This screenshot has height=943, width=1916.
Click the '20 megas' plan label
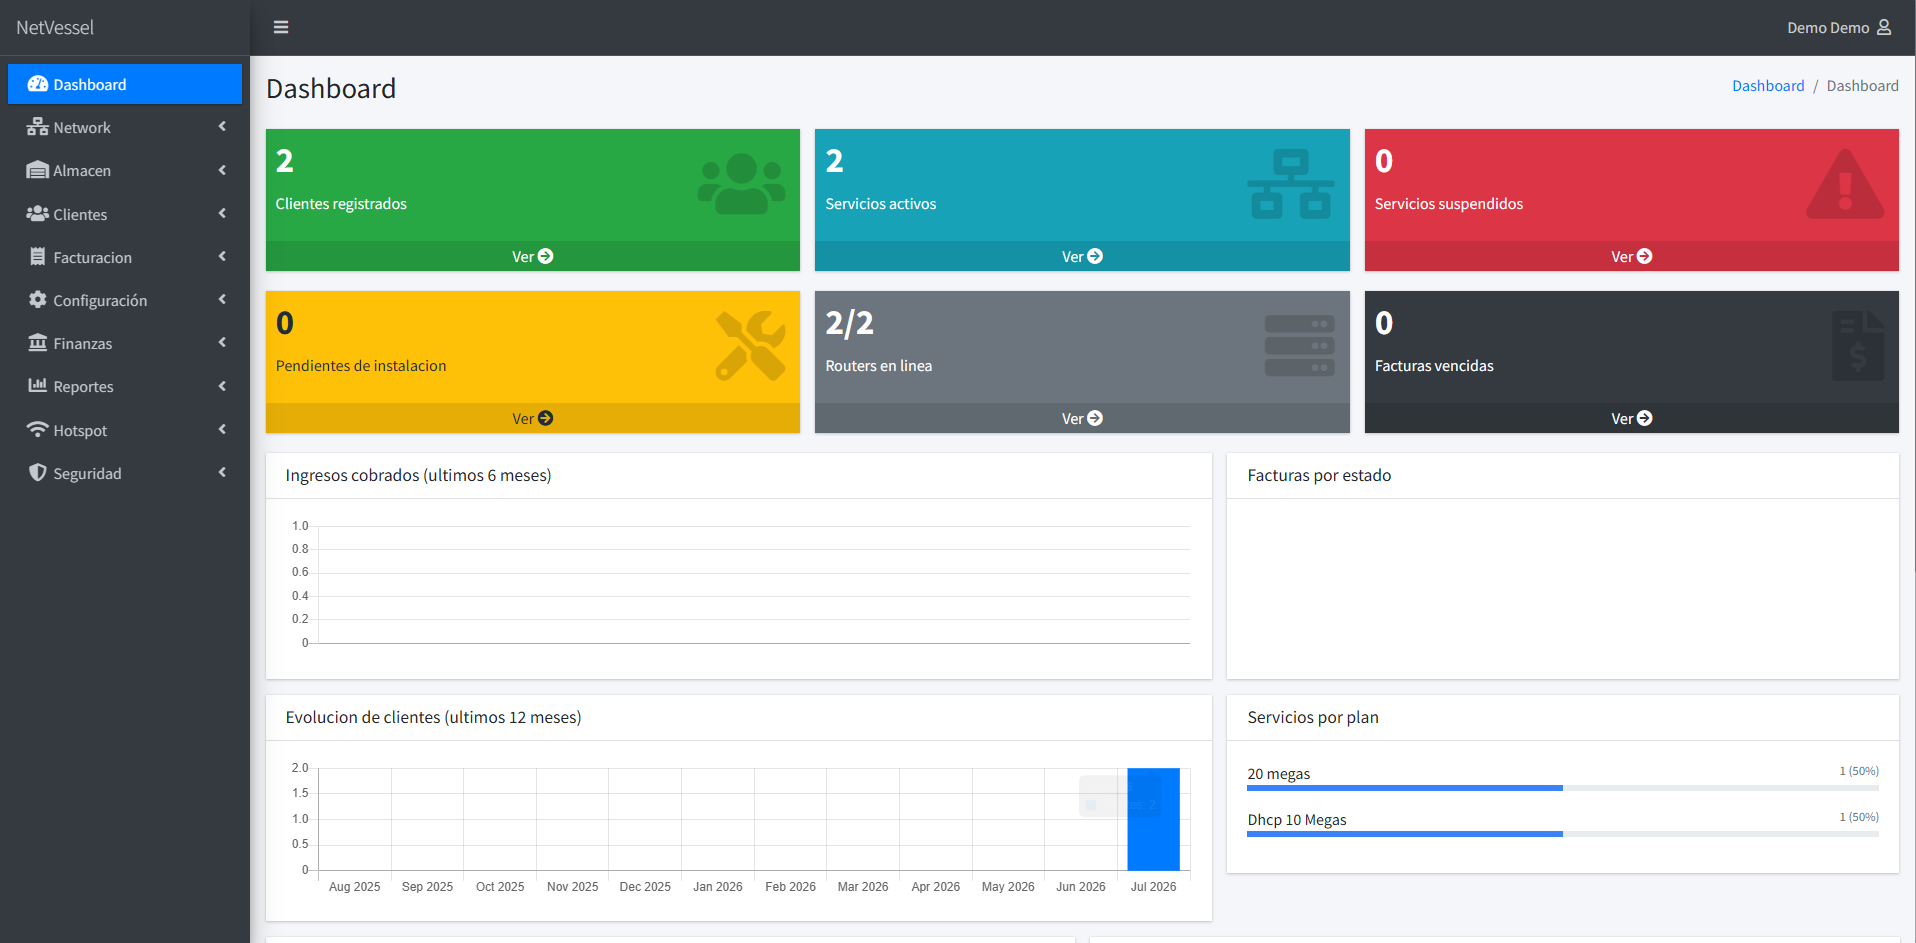click(x=1278, y=774)
